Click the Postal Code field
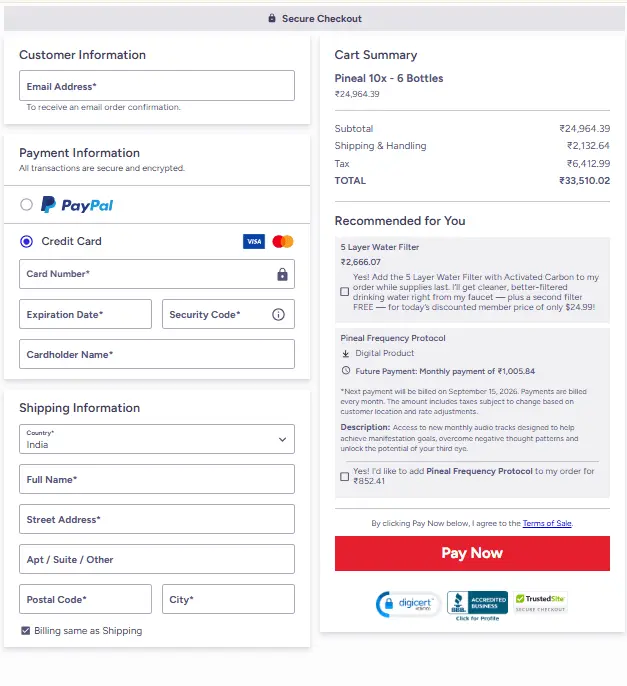 pos(85,599)
